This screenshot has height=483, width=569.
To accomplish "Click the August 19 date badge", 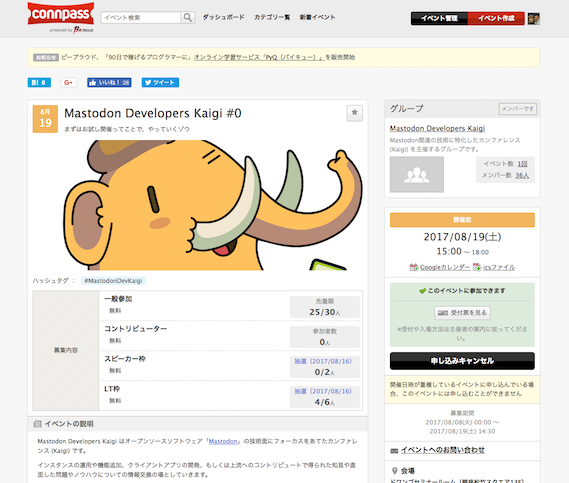I will (x=45, y=119).
